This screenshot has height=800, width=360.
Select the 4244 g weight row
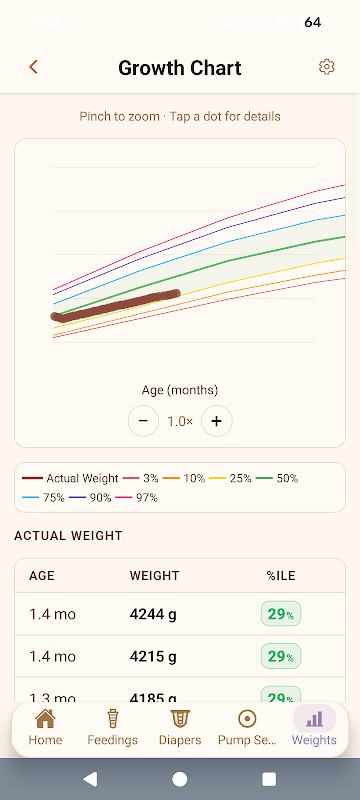point(180,614)
